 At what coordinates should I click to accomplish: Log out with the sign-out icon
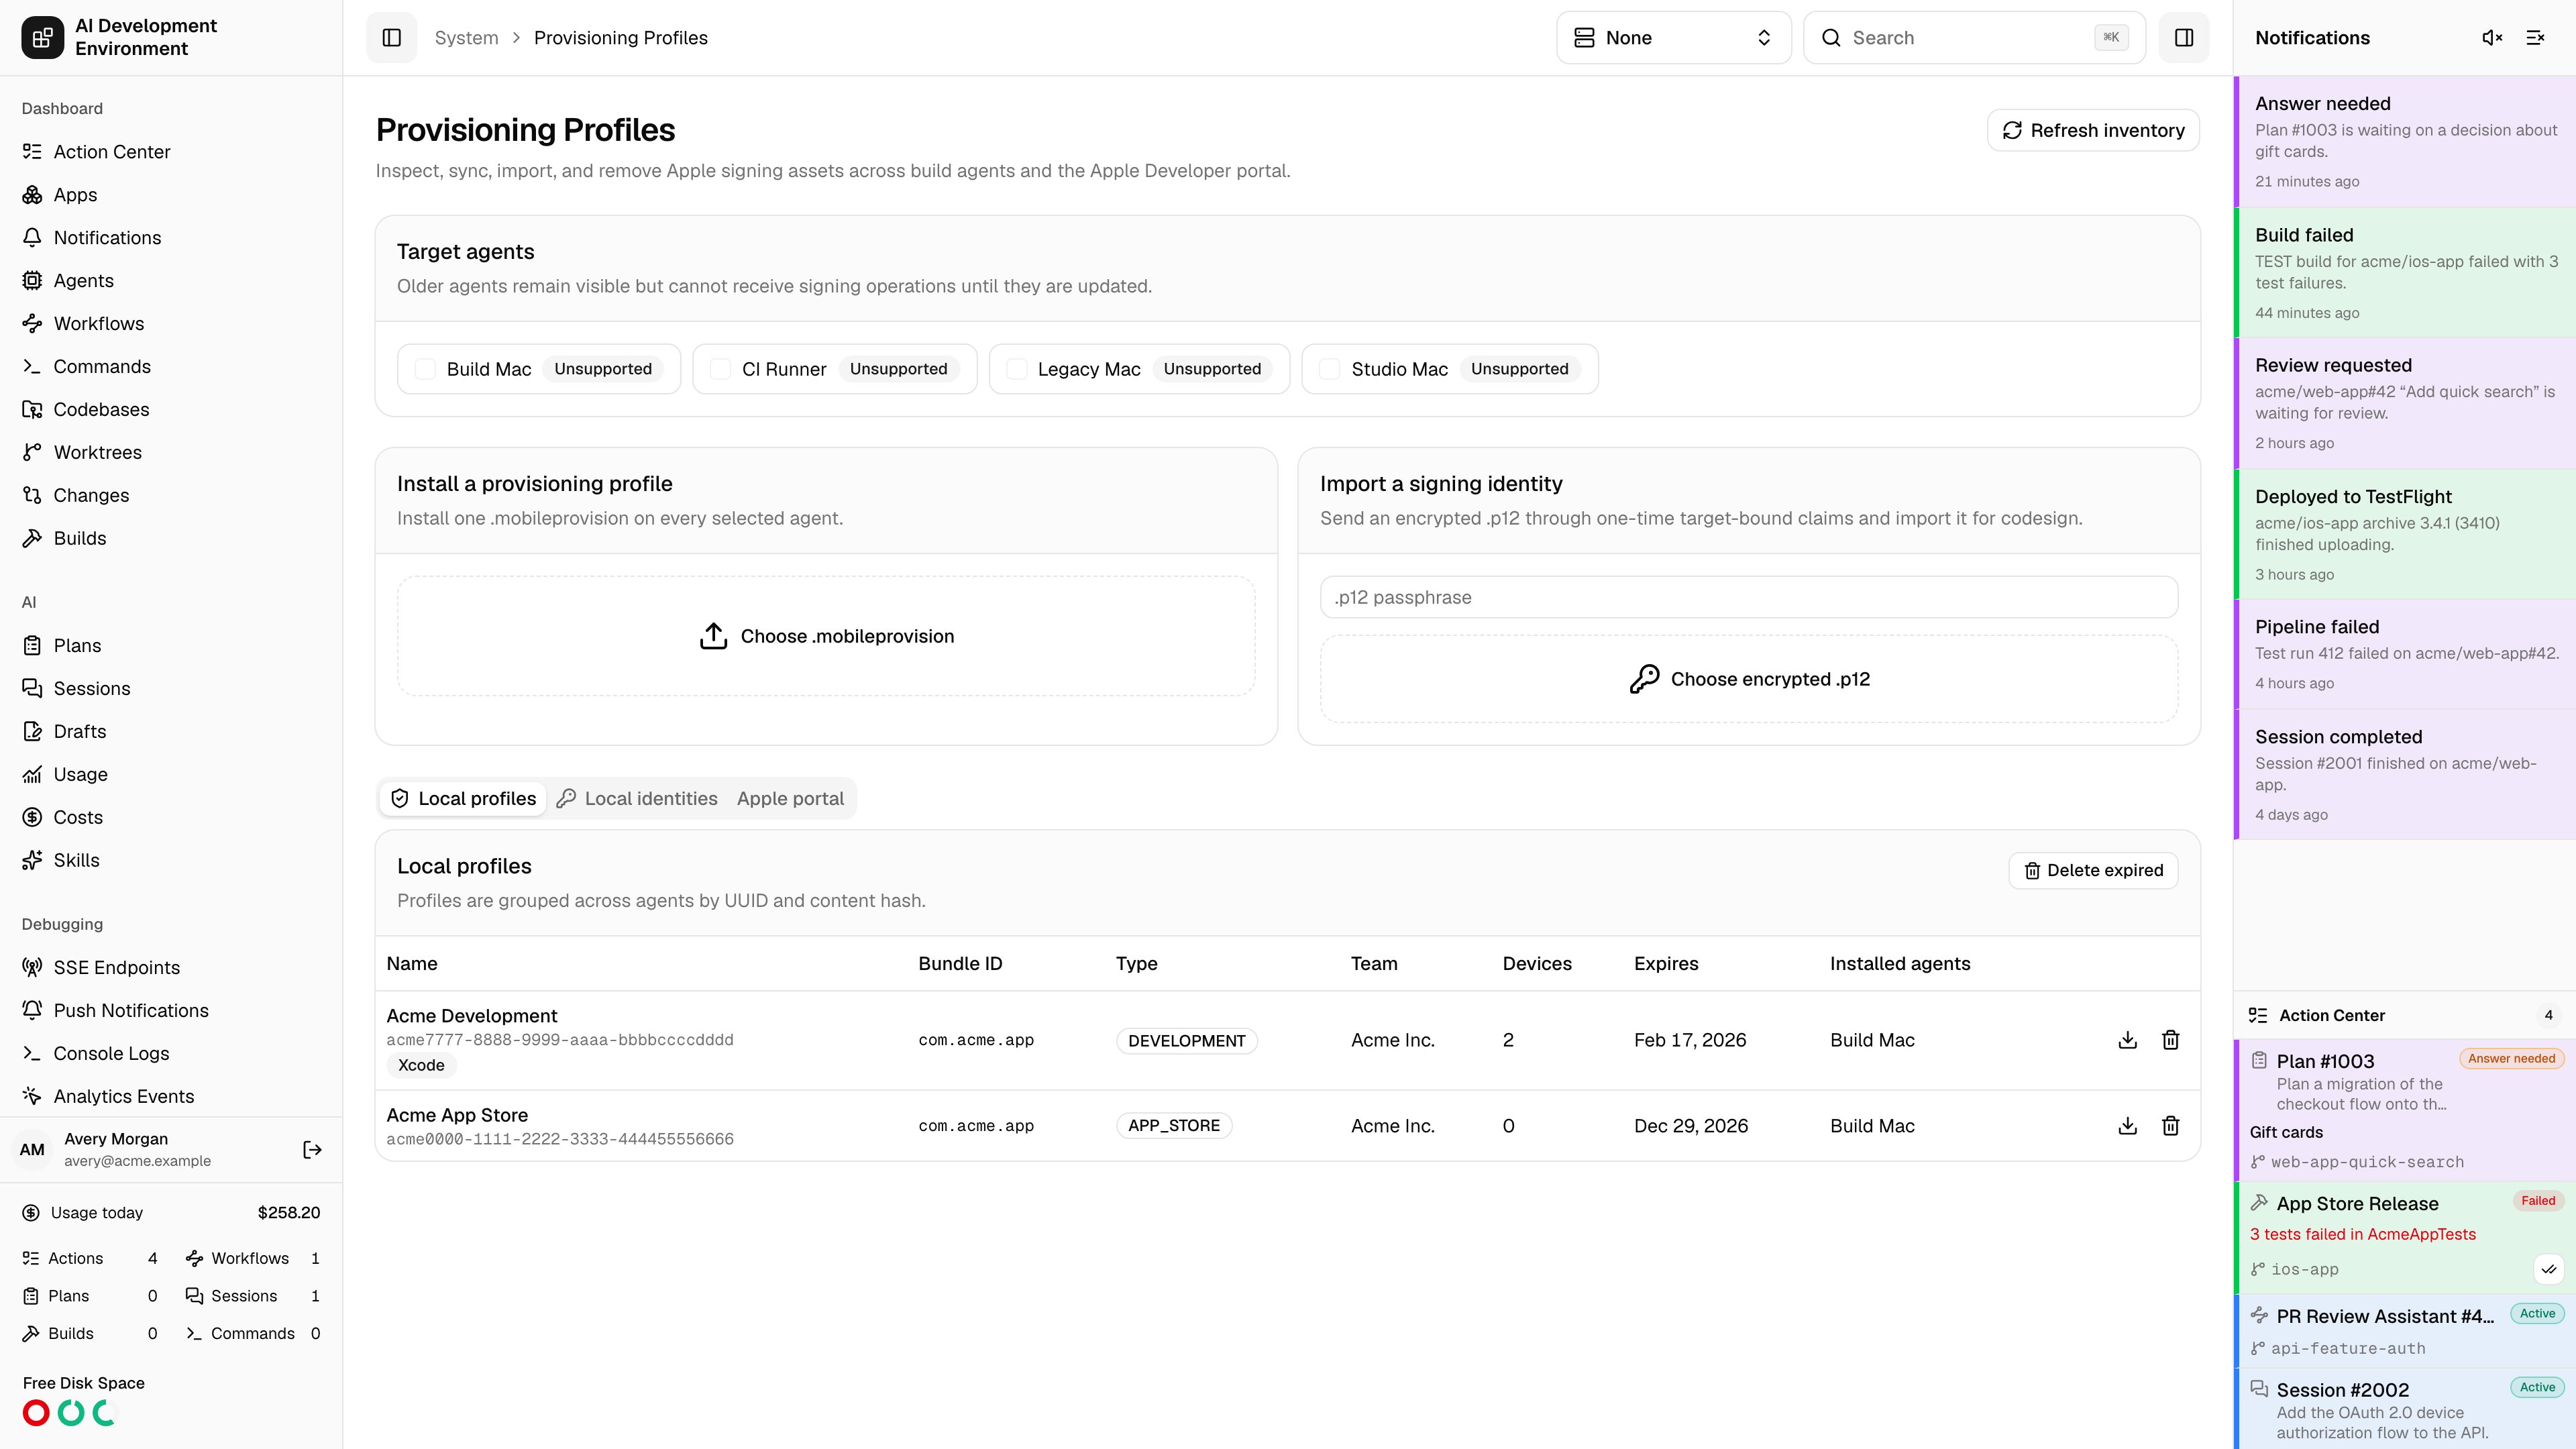pos(312,1150)
